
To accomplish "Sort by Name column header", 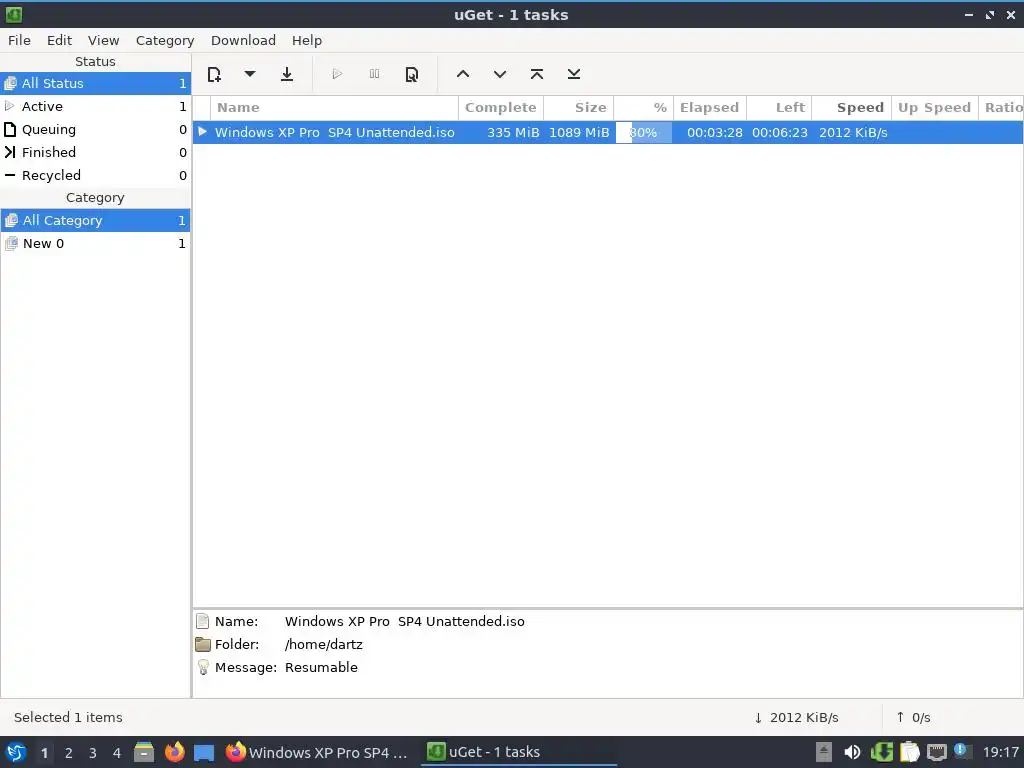I will (x=334, y=108).
